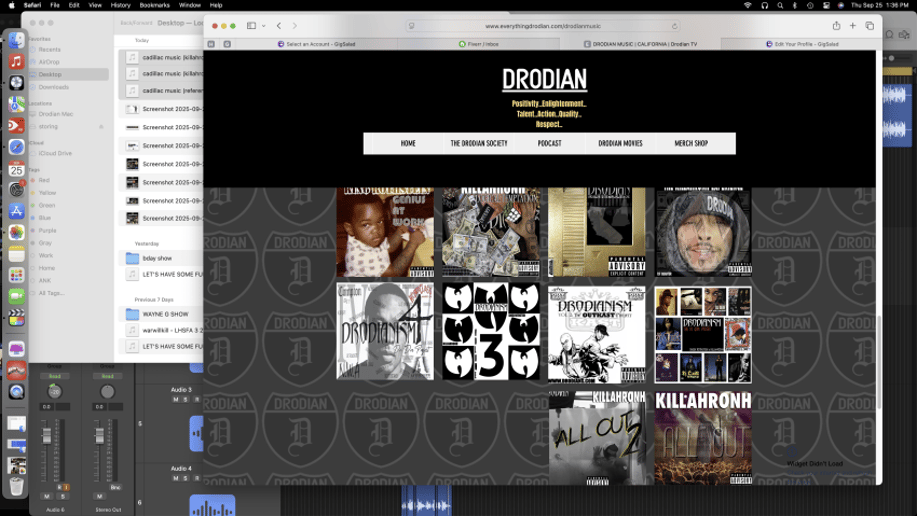Open Calendar from the Dock
The height and width of the screenshot is (516, 917).
pos(16,168)
